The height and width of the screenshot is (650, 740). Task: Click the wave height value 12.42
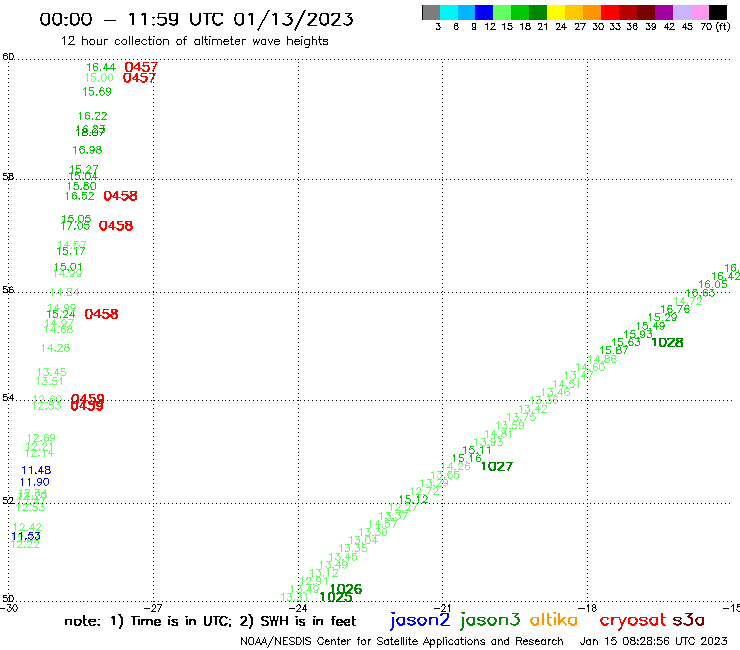pyautogui.click(x=27, y=527)
